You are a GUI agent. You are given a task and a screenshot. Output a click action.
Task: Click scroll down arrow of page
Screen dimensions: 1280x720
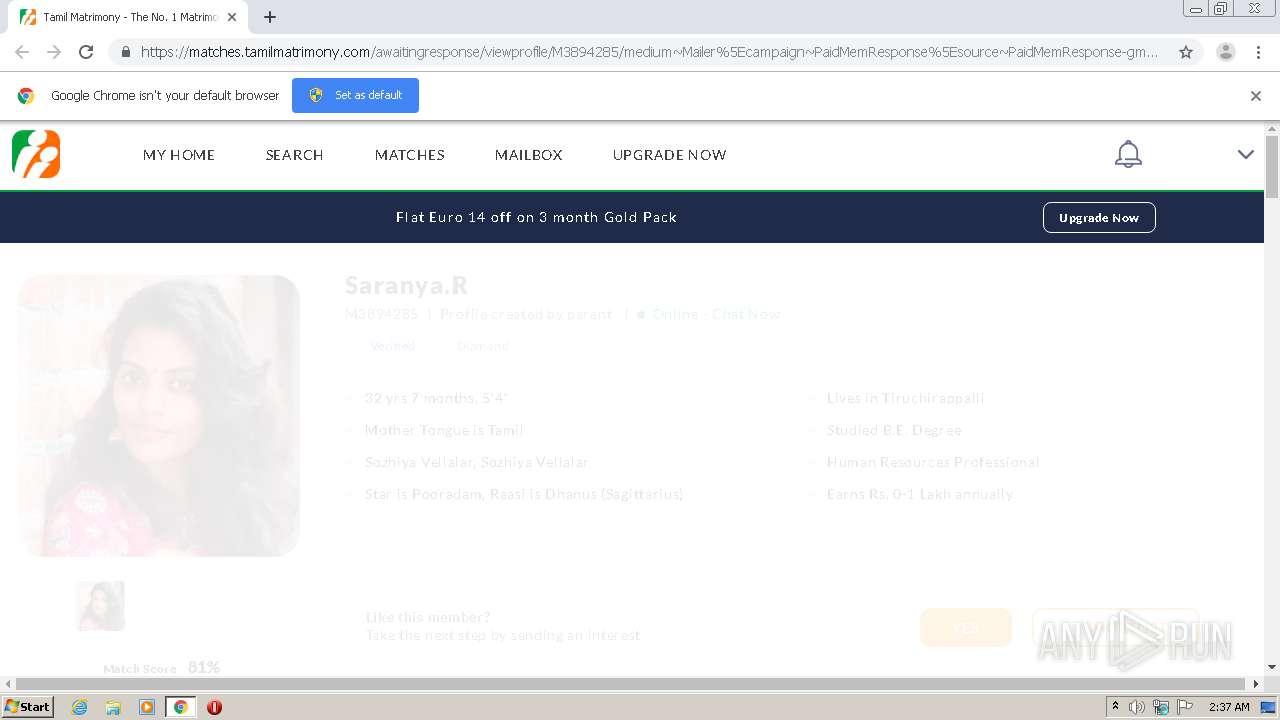pos(1272,667)
